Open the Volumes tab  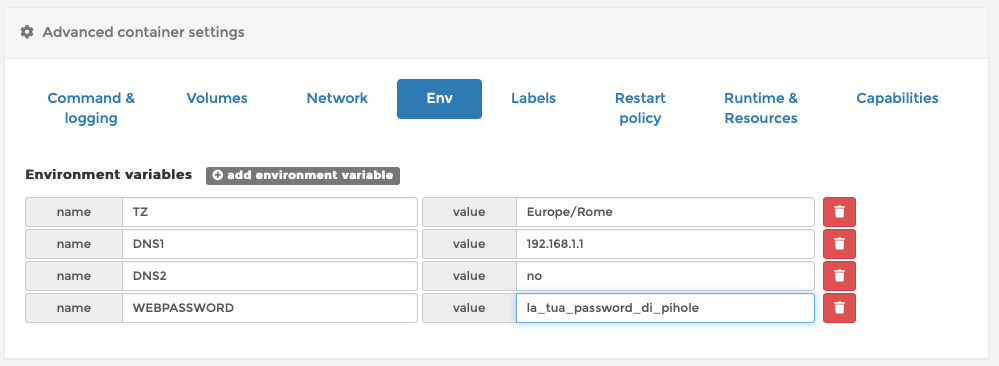[217, 98]
